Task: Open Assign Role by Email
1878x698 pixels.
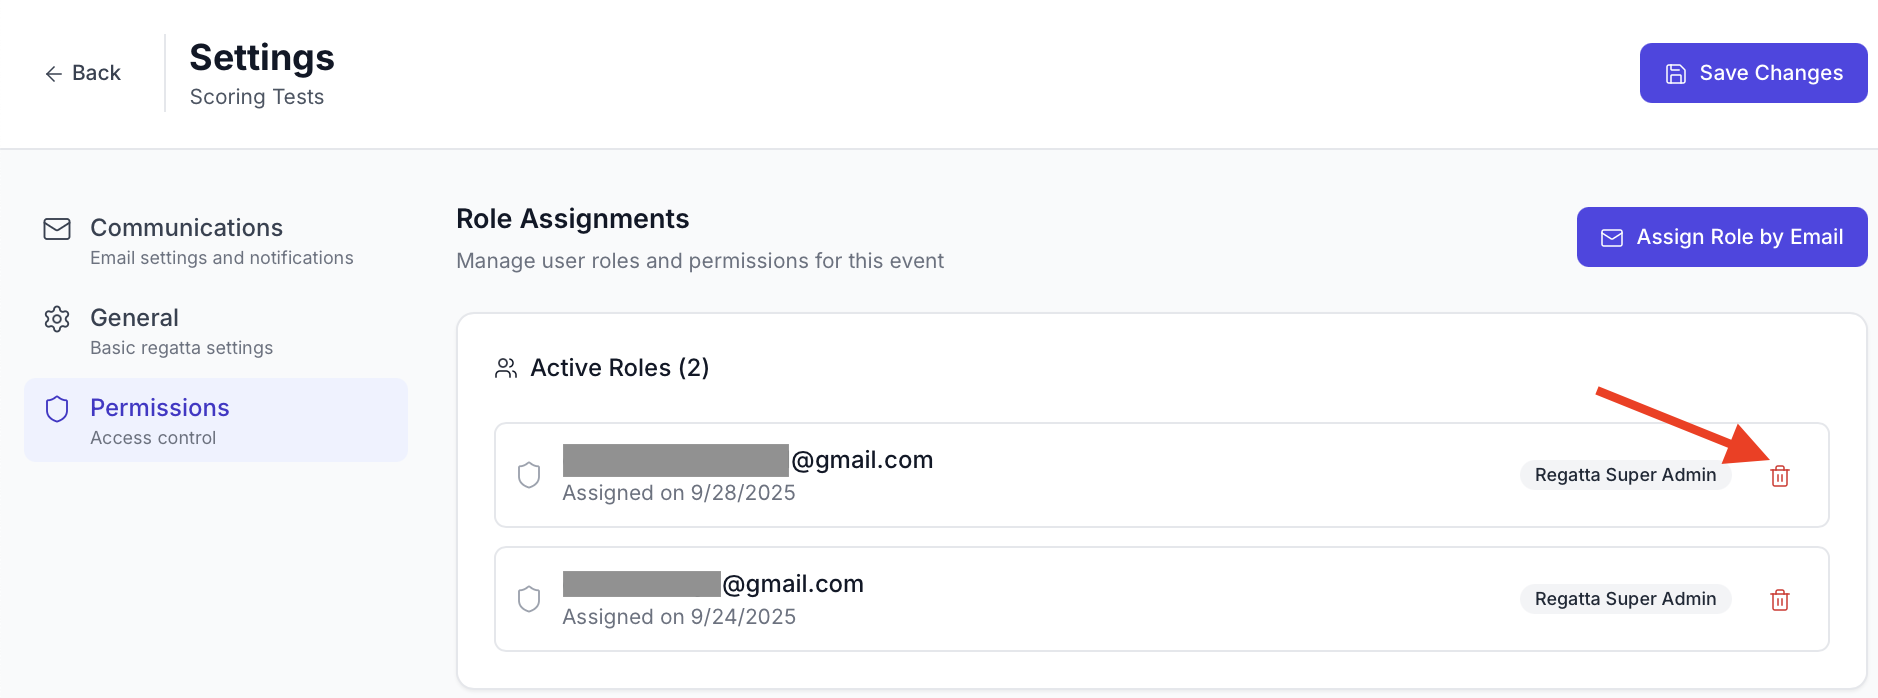Action: coord(1722,237)
